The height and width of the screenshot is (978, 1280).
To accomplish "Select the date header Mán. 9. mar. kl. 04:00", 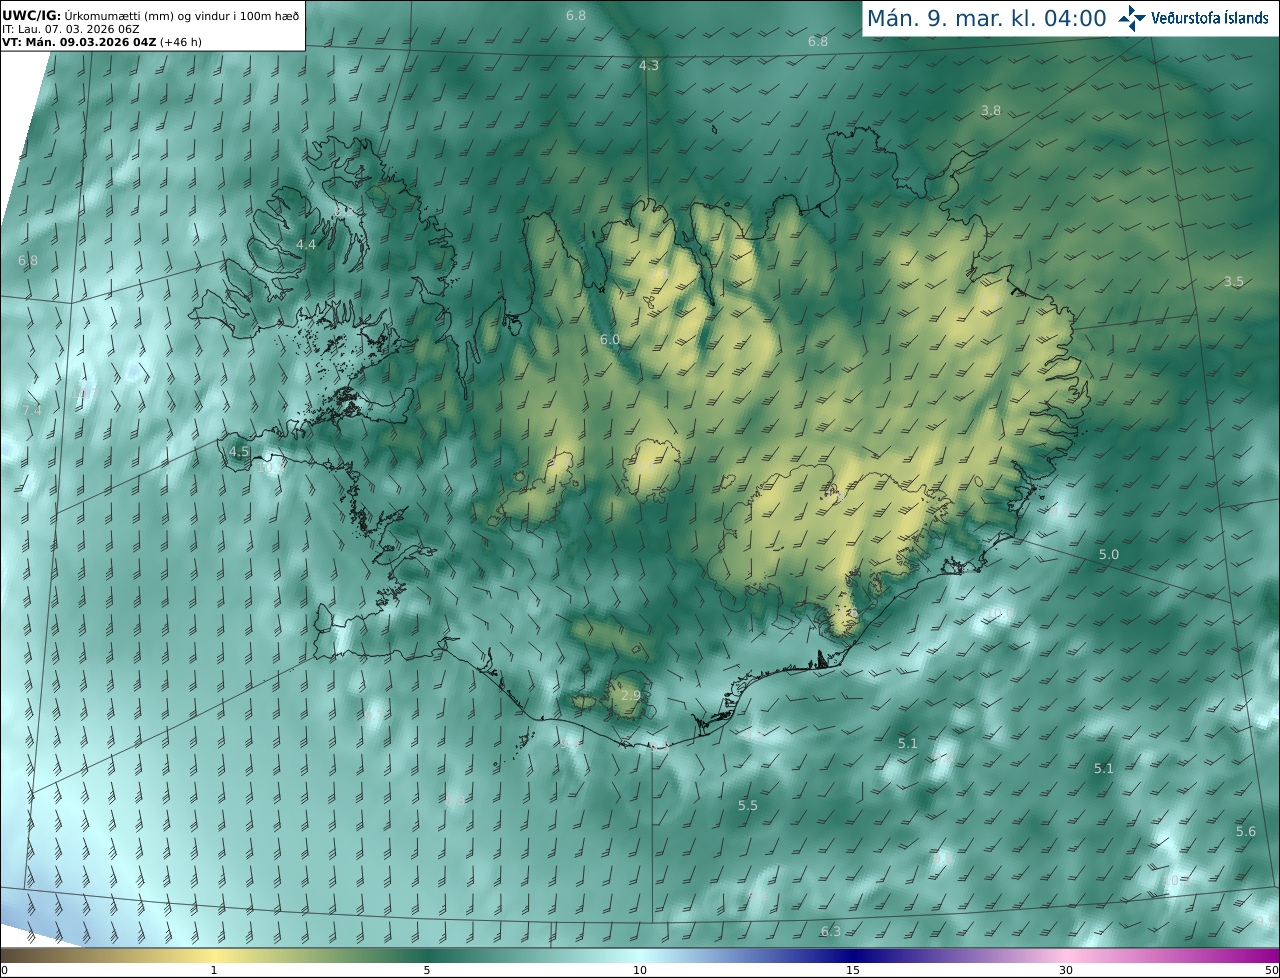I will [986, 18].
